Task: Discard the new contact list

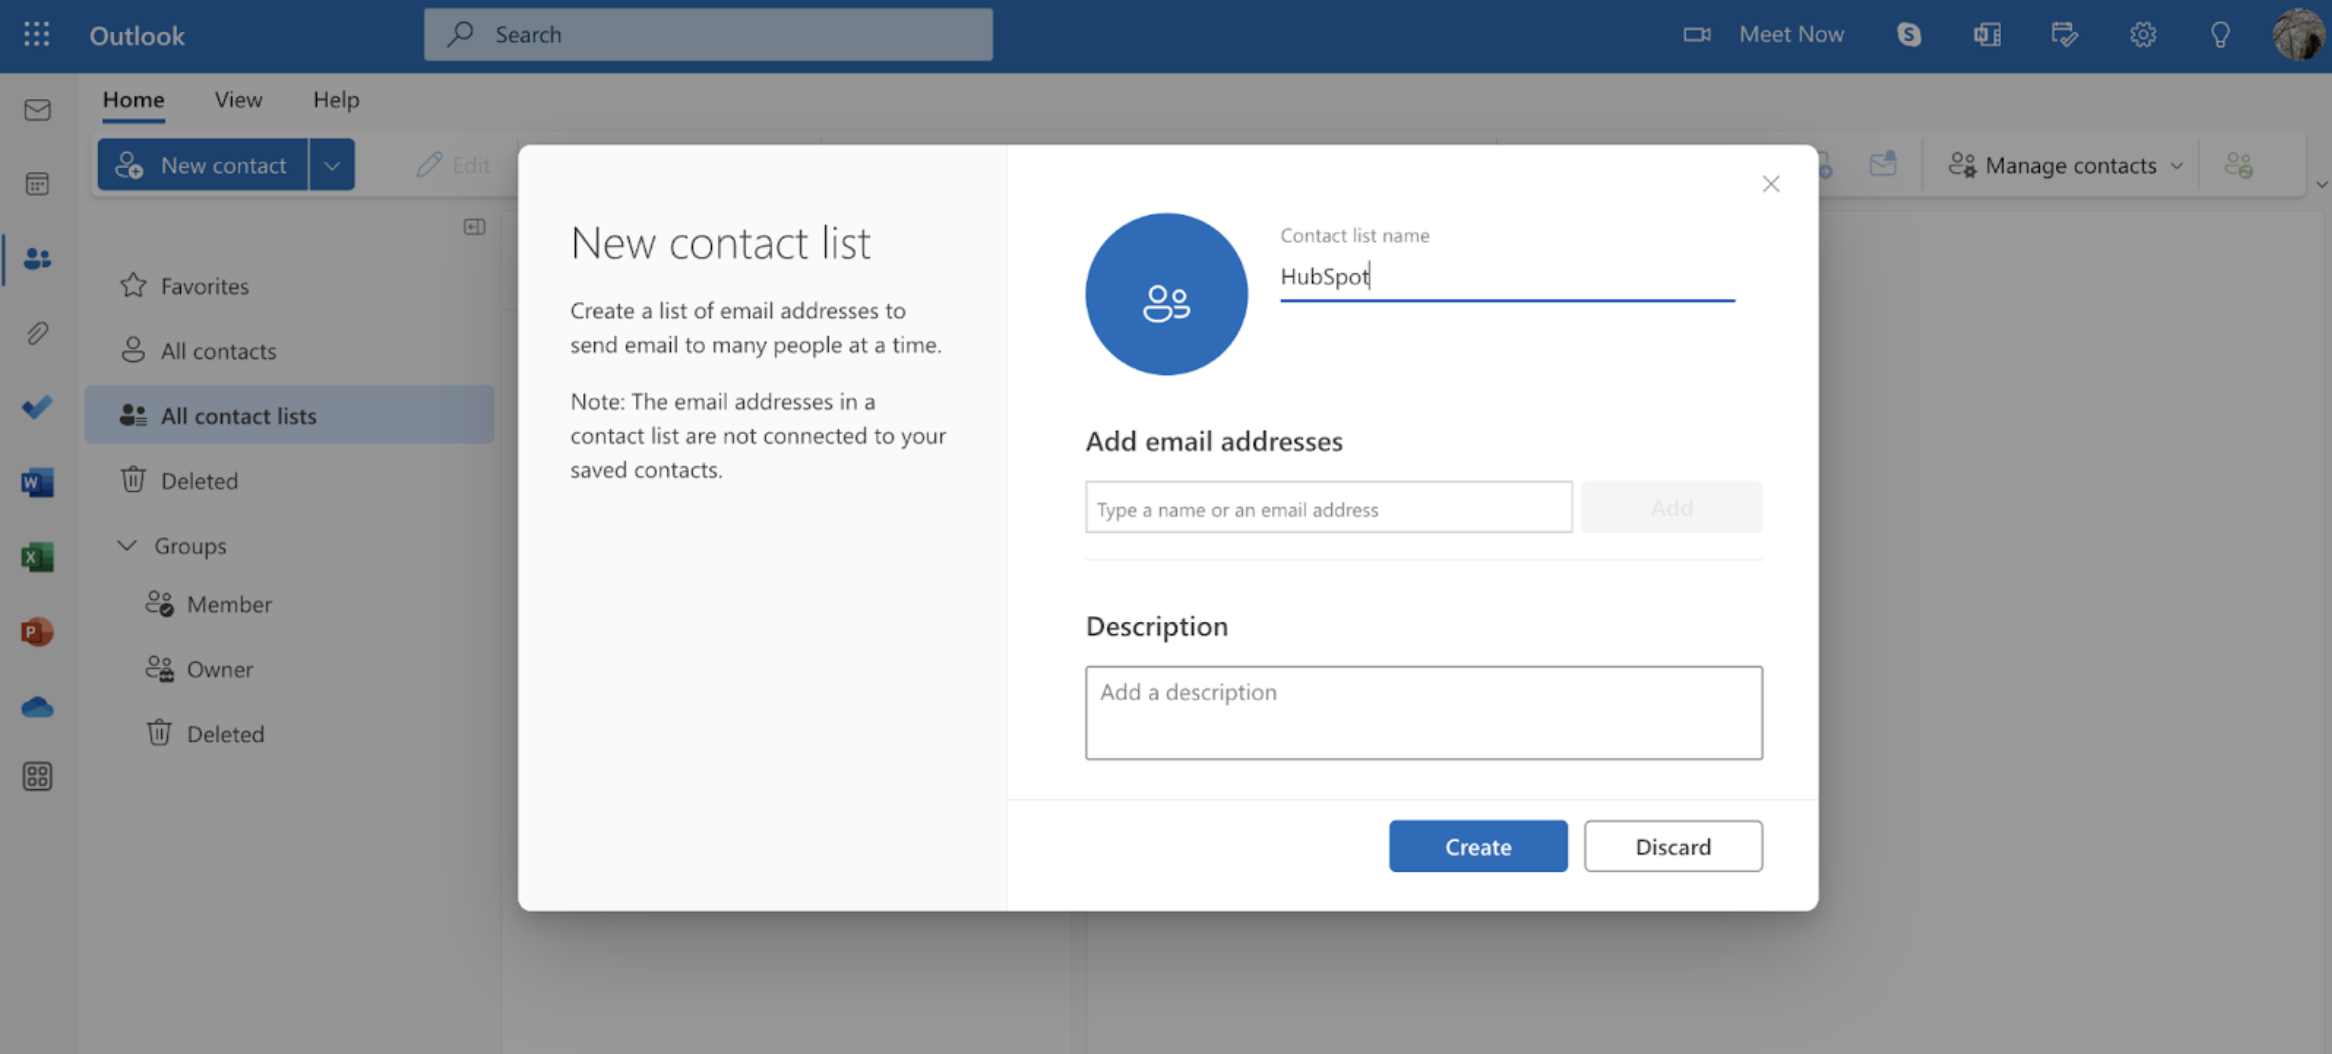Action: pos(1673,846)
